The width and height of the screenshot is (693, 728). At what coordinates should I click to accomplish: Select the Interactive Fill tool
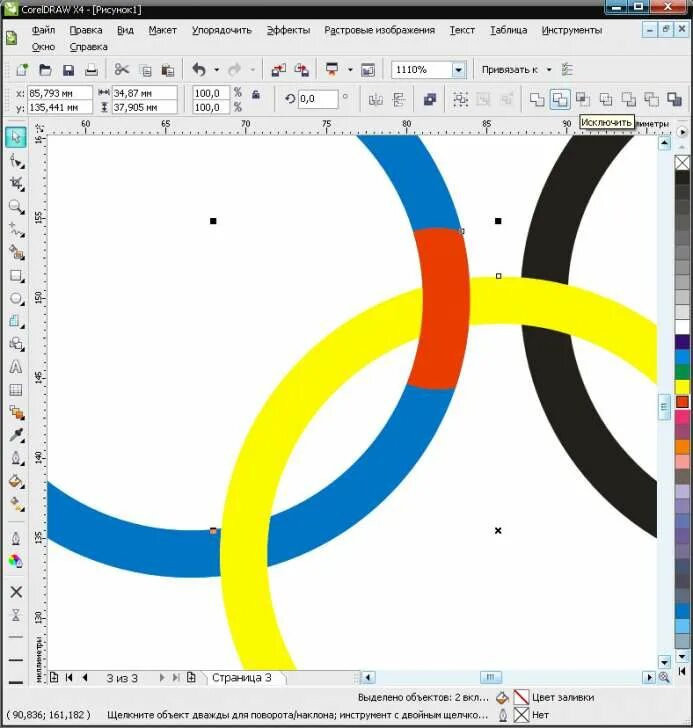point(16,504)
